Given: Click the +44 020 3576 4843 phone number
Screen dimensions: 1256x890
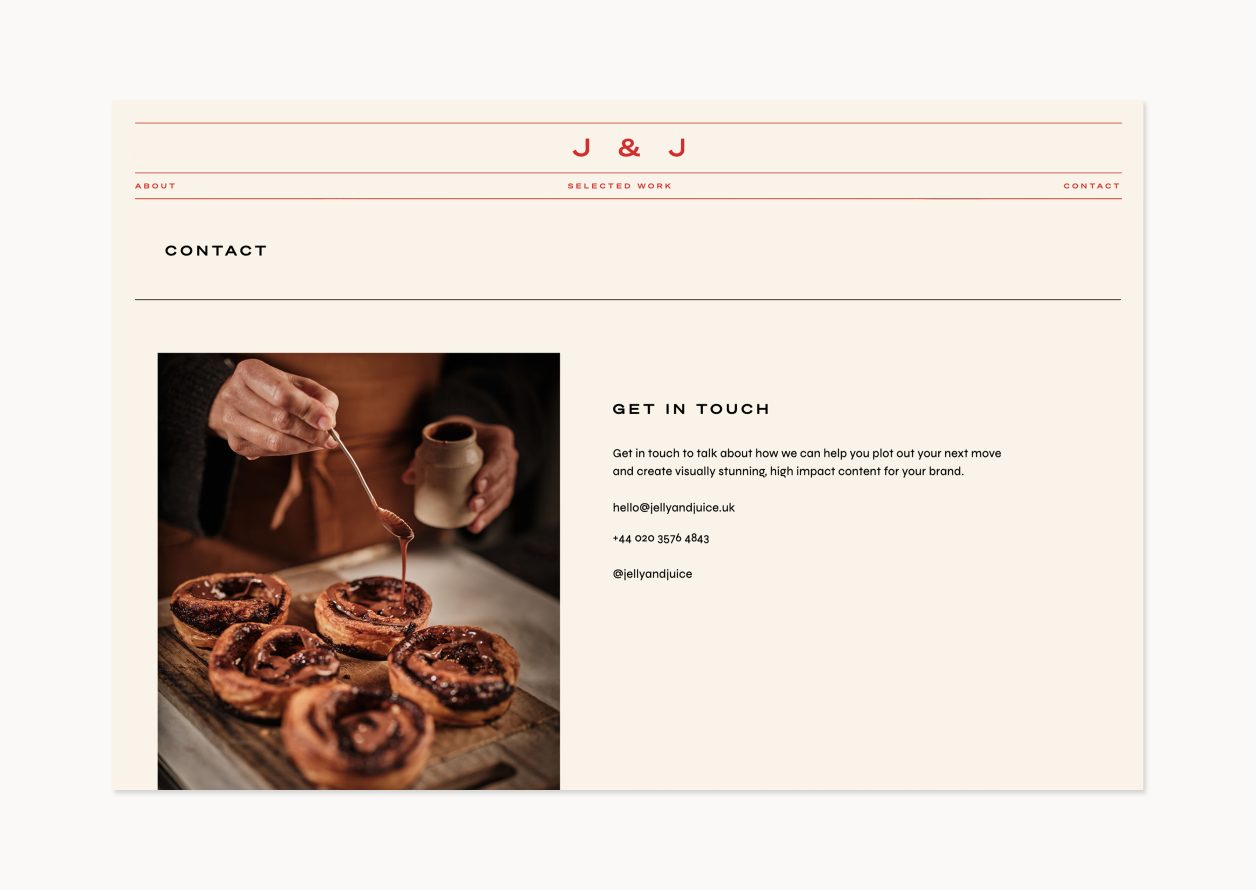Looking at the screenshot, I should click(661, 538).
